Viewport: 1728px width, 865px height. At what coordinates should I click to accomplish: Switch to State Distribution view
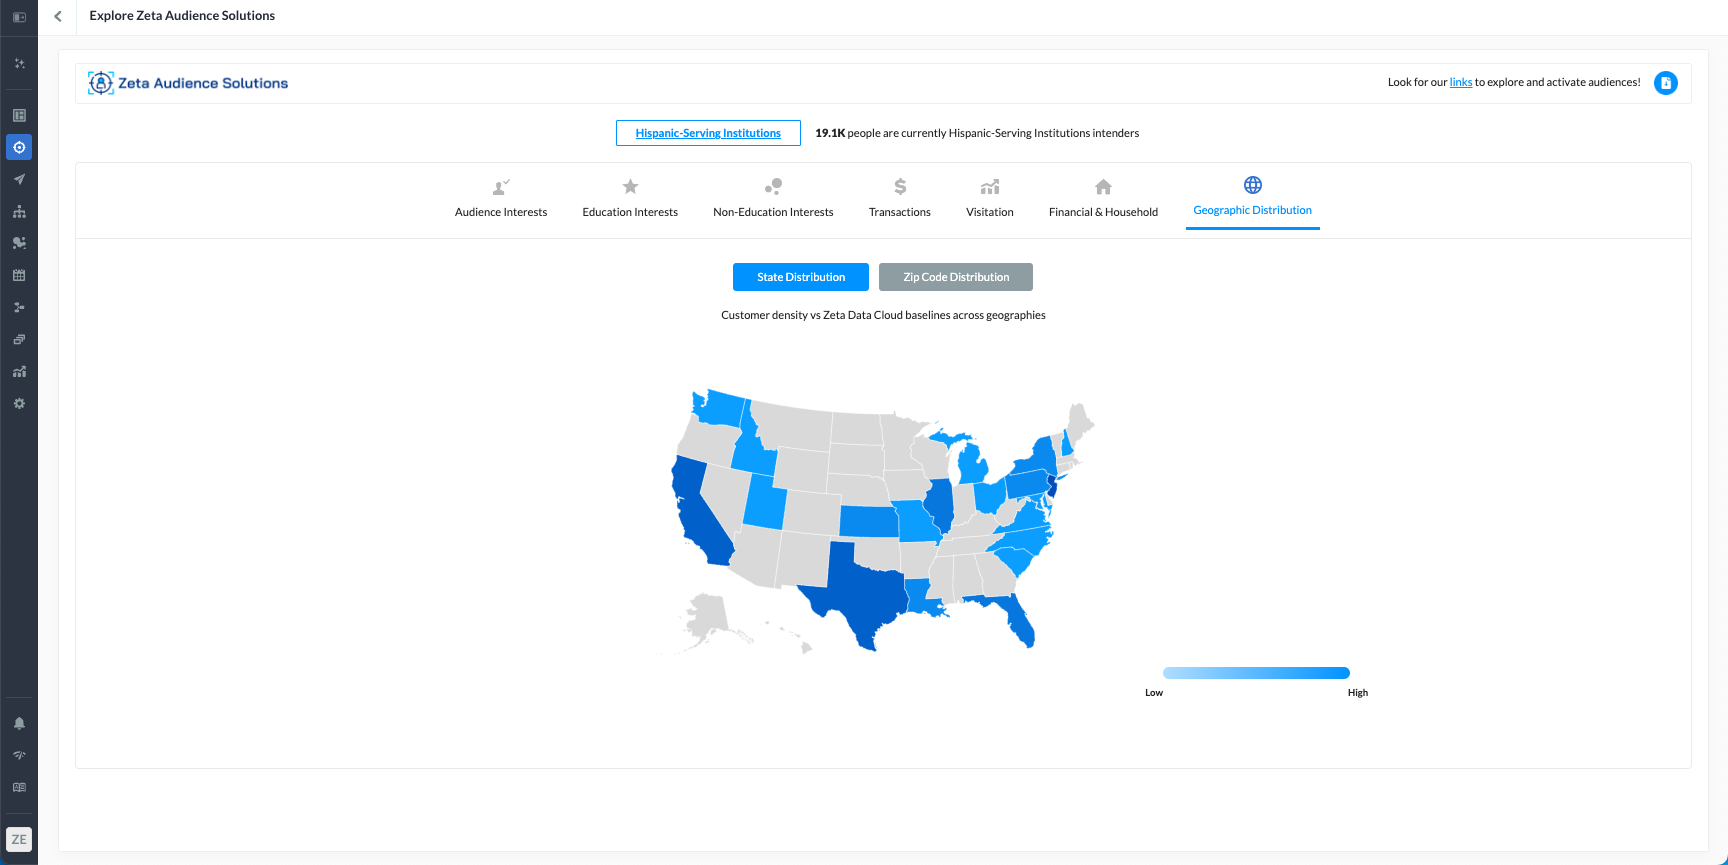tap(801, 277)
